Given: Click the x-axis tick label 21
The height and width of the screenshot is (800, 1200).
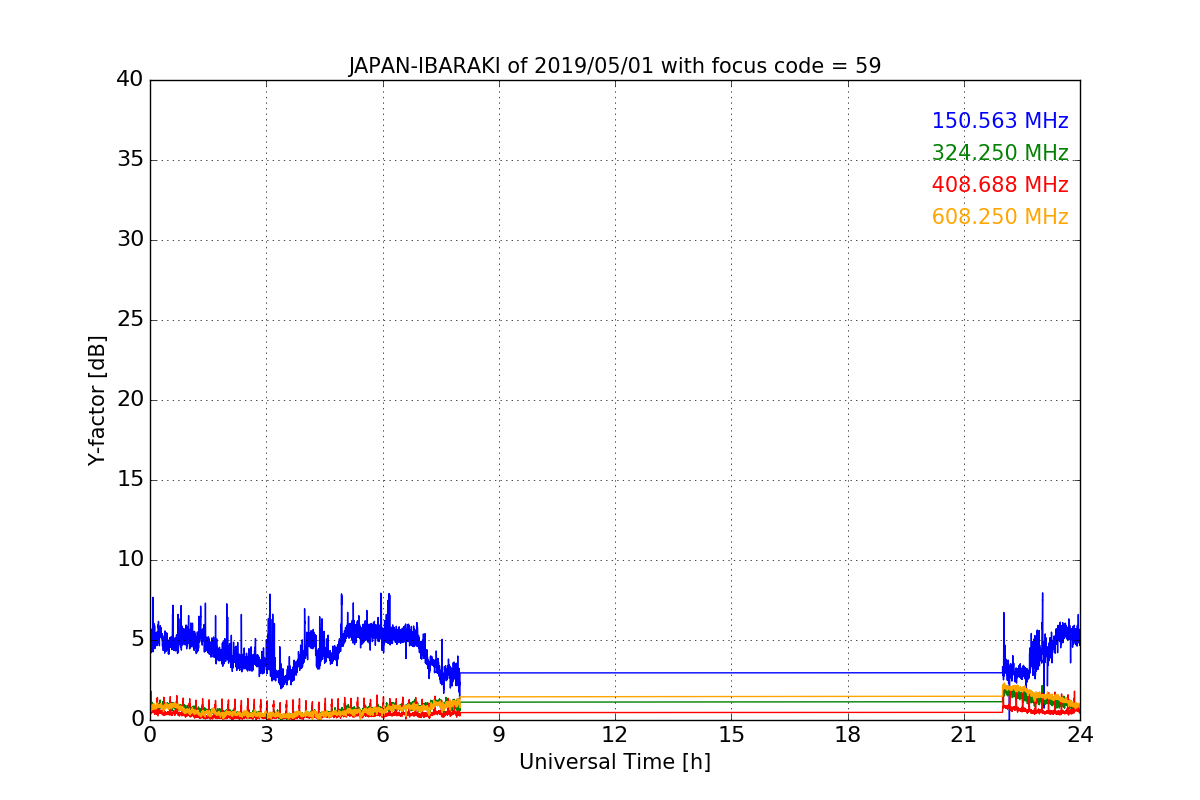Looking at the screenshot, I should pos(964,734).
